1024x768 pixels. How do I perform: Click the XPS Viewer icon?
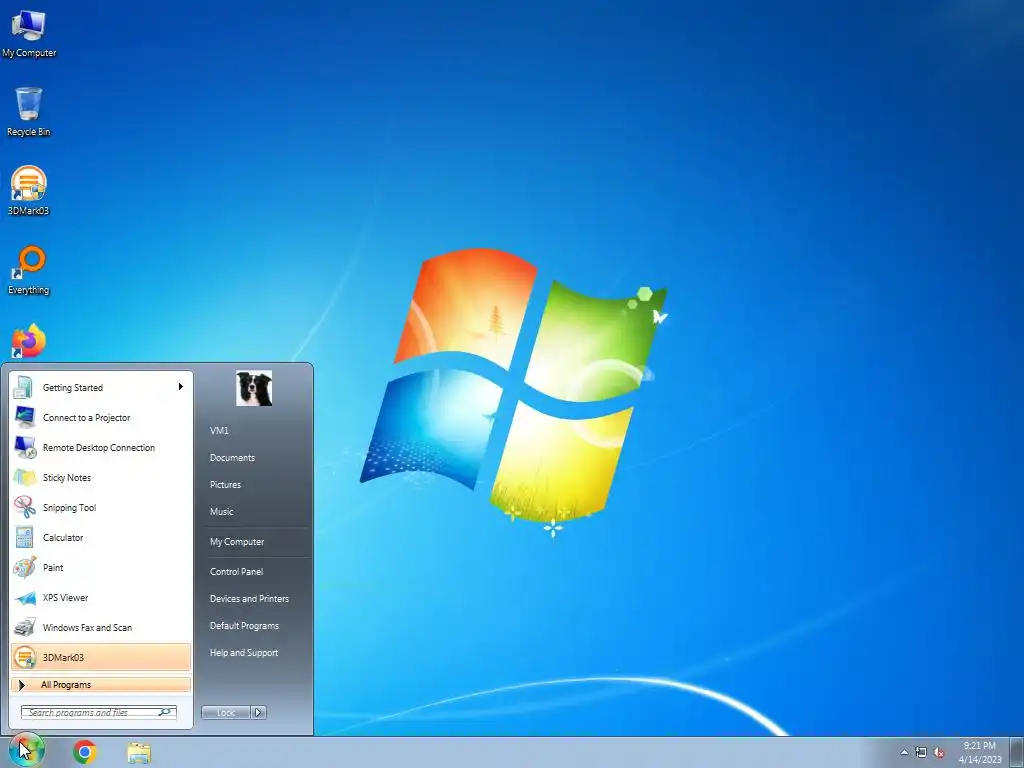(x=24, y=598)
